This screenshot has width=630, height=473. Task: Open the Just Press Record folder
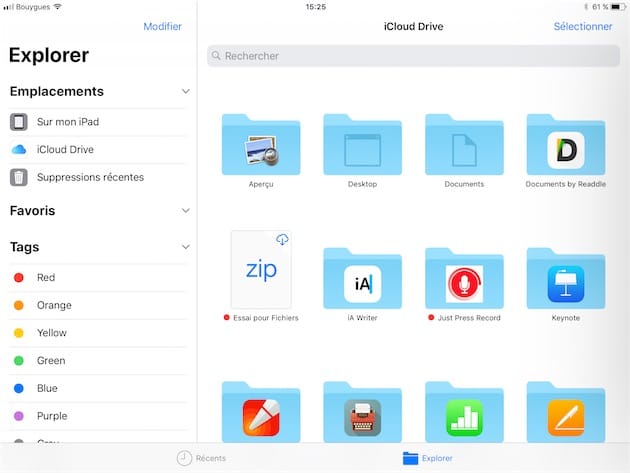pyautogui.click(x=464, y=279)
